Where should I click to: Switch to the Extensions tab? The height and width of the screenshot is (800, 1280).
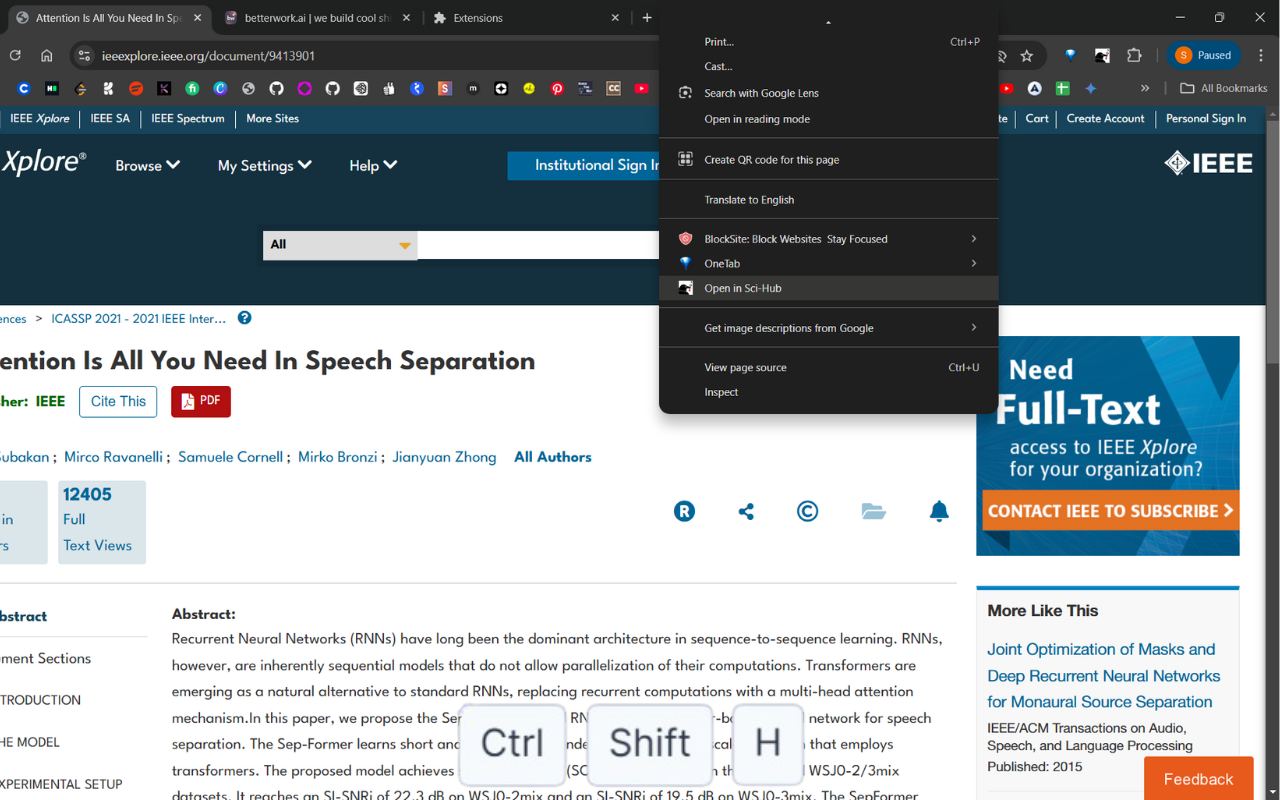(x=526, y=18)
